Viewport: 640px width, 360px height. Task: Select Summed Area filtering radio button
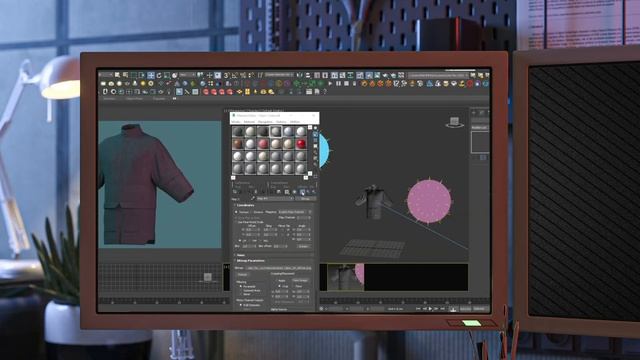tap(240, 291)
